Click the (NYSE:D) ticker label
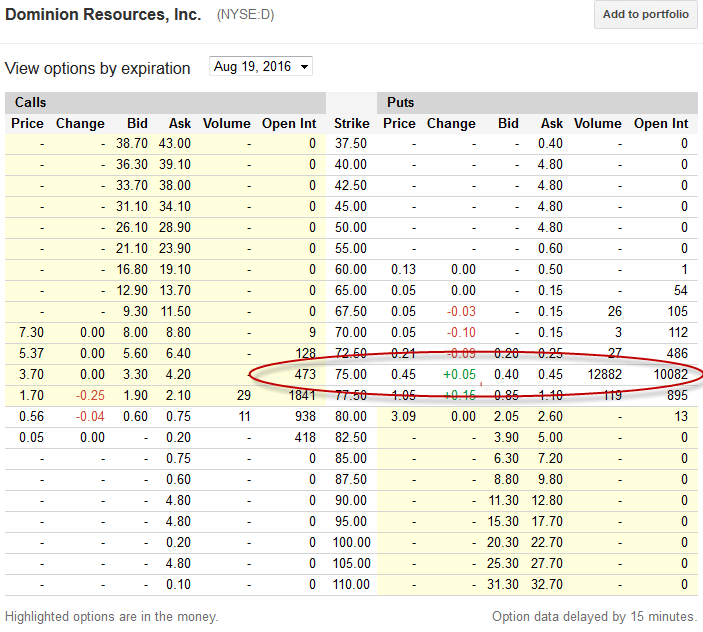Image resolution: width=703 pixels, height=632 pixels. pyautogui.click(x=245, y=15)
